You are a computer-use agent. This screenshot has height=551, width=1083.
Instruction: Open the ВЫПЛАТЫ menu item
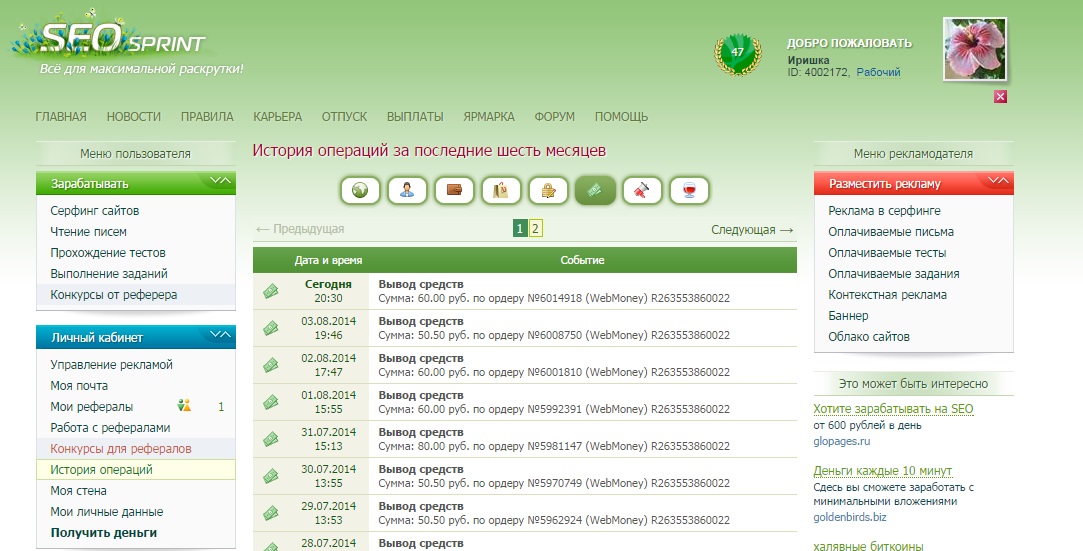[x=415, y=117]
